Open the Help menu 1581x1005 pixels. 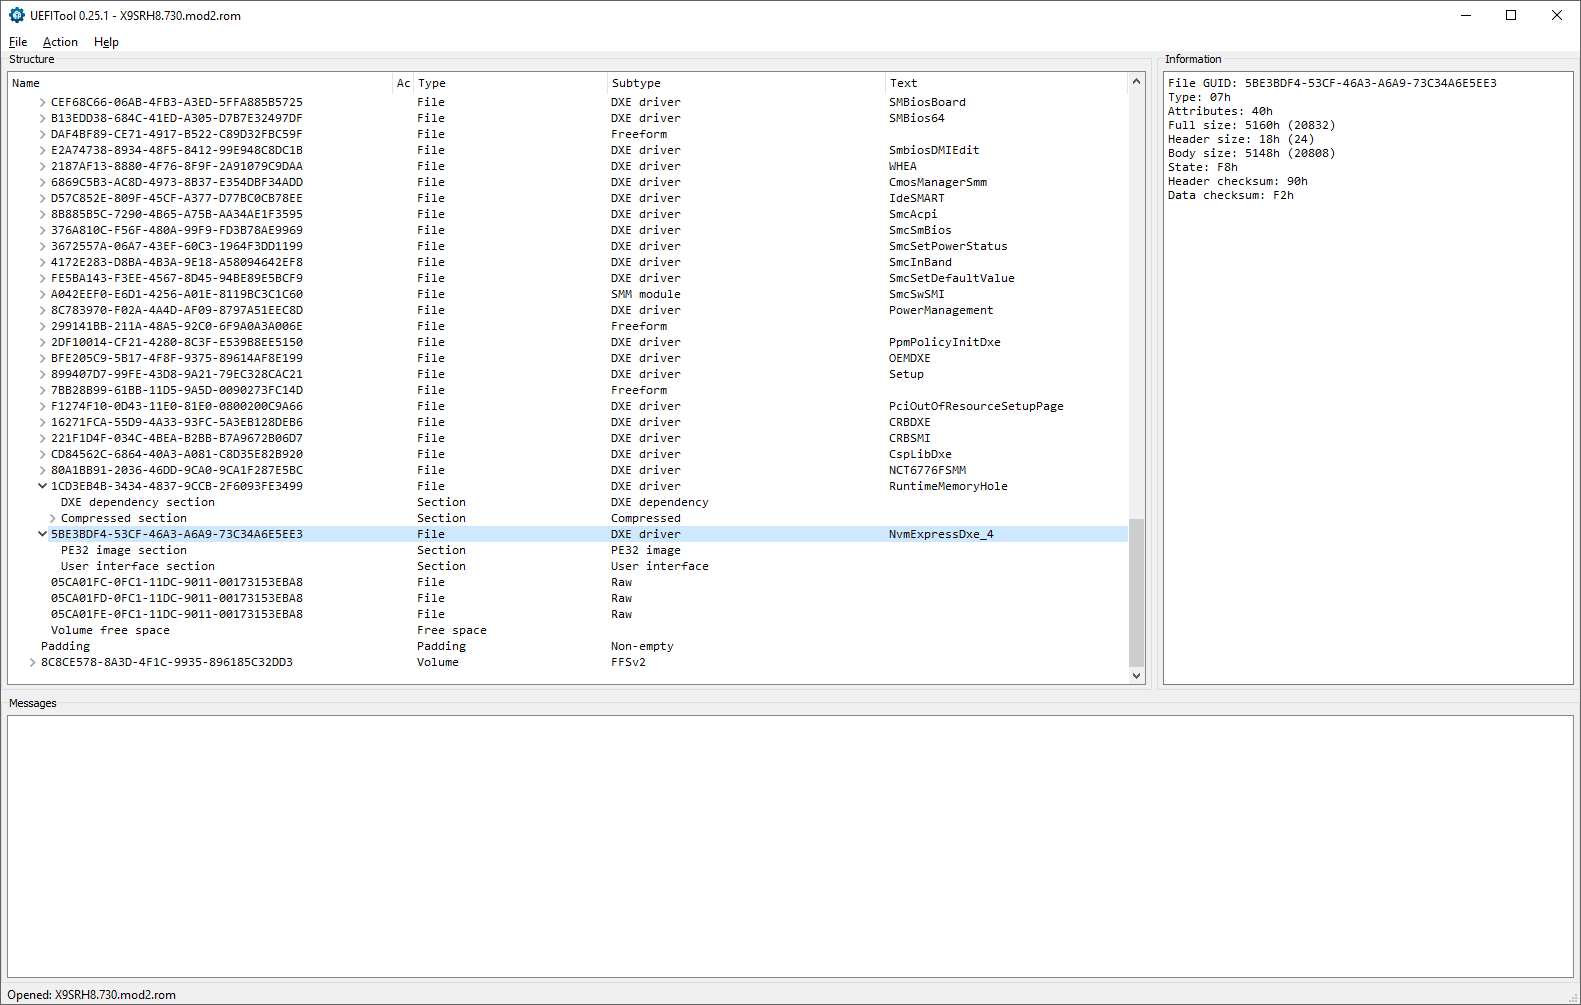point(106,42)
